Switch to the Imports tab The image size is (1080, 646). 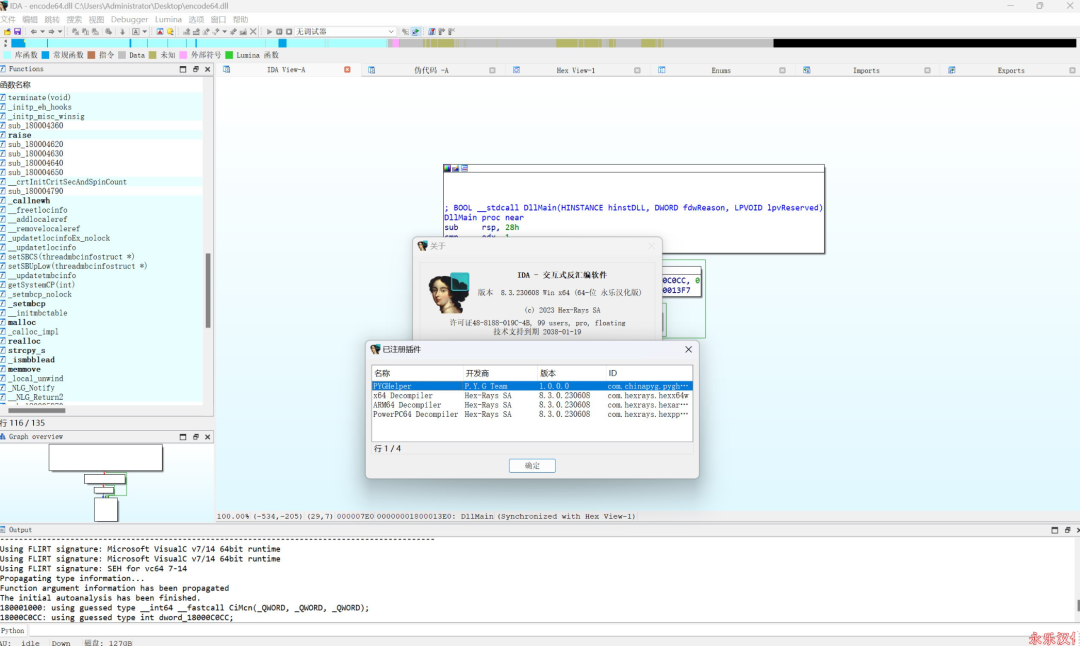(x=866, y=70)
